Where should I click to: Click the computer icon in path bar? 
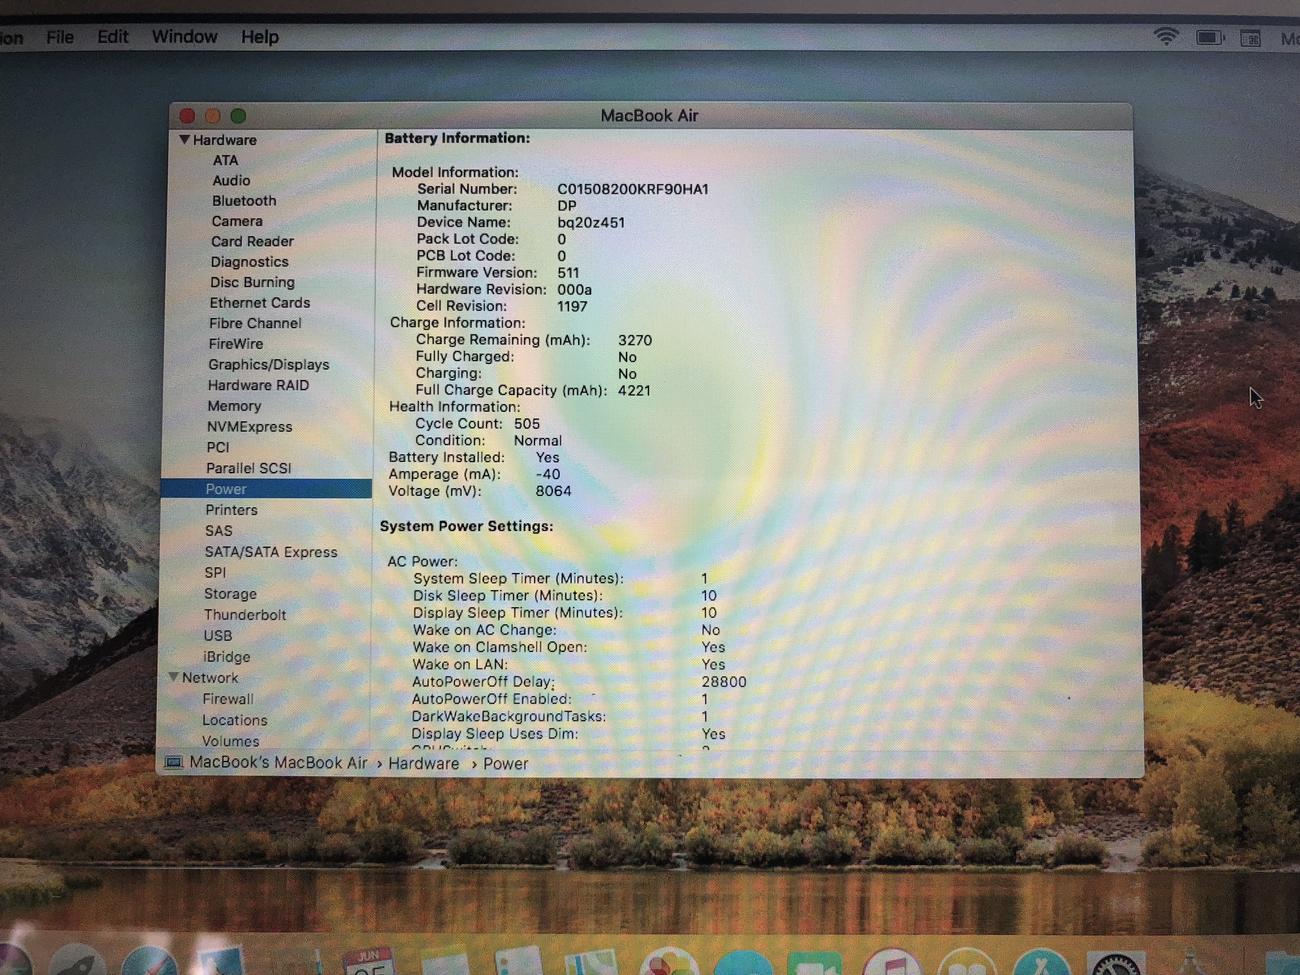tap(174, 763)
